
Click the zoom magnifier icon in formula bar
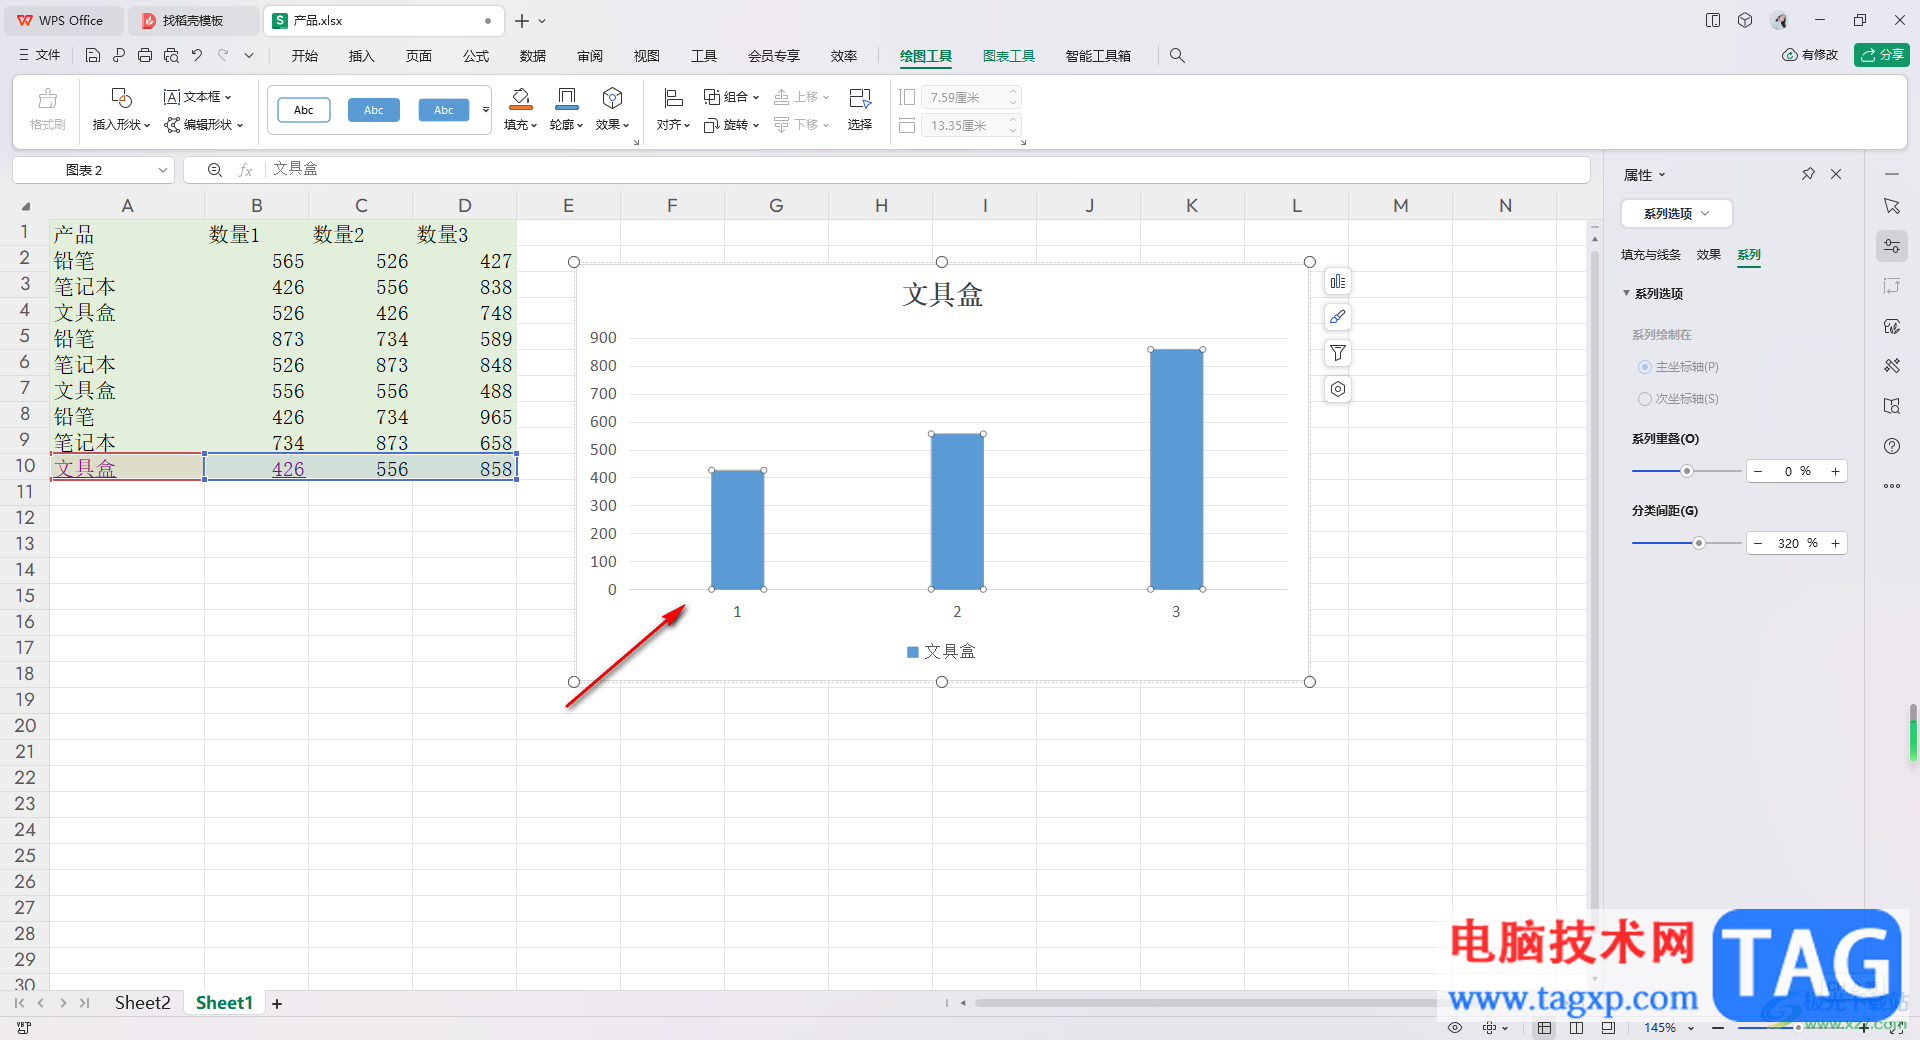tap(215, 170)
